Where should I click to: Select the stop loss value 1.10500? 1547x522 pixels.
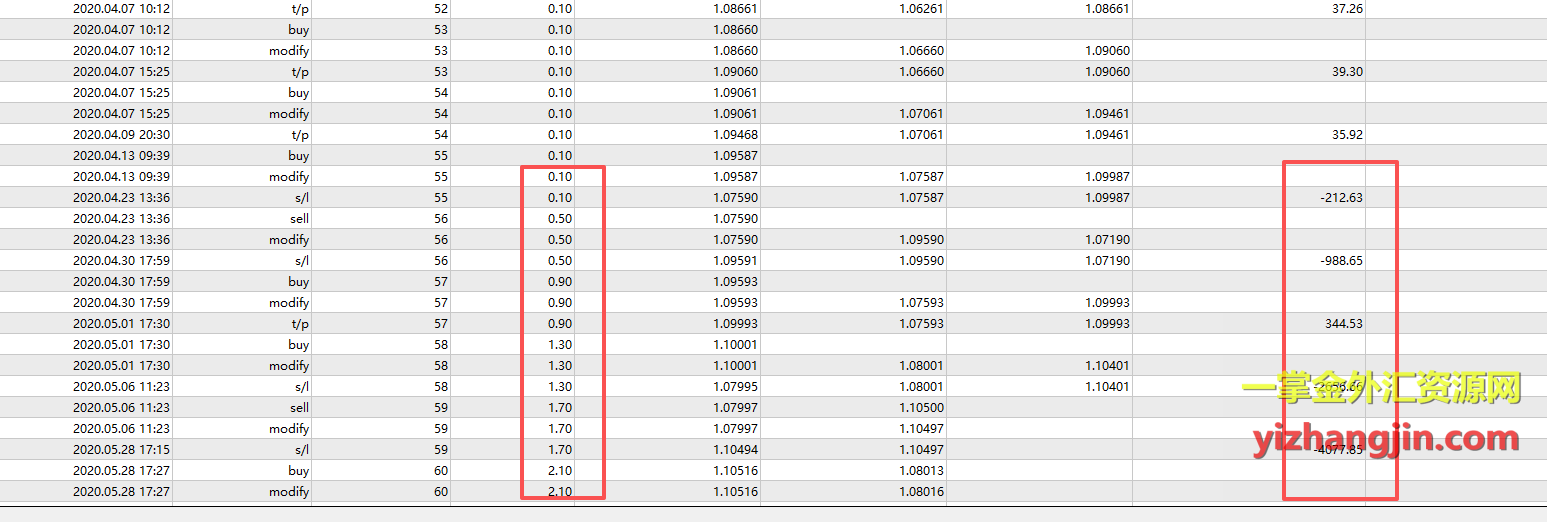pos(921,408)
